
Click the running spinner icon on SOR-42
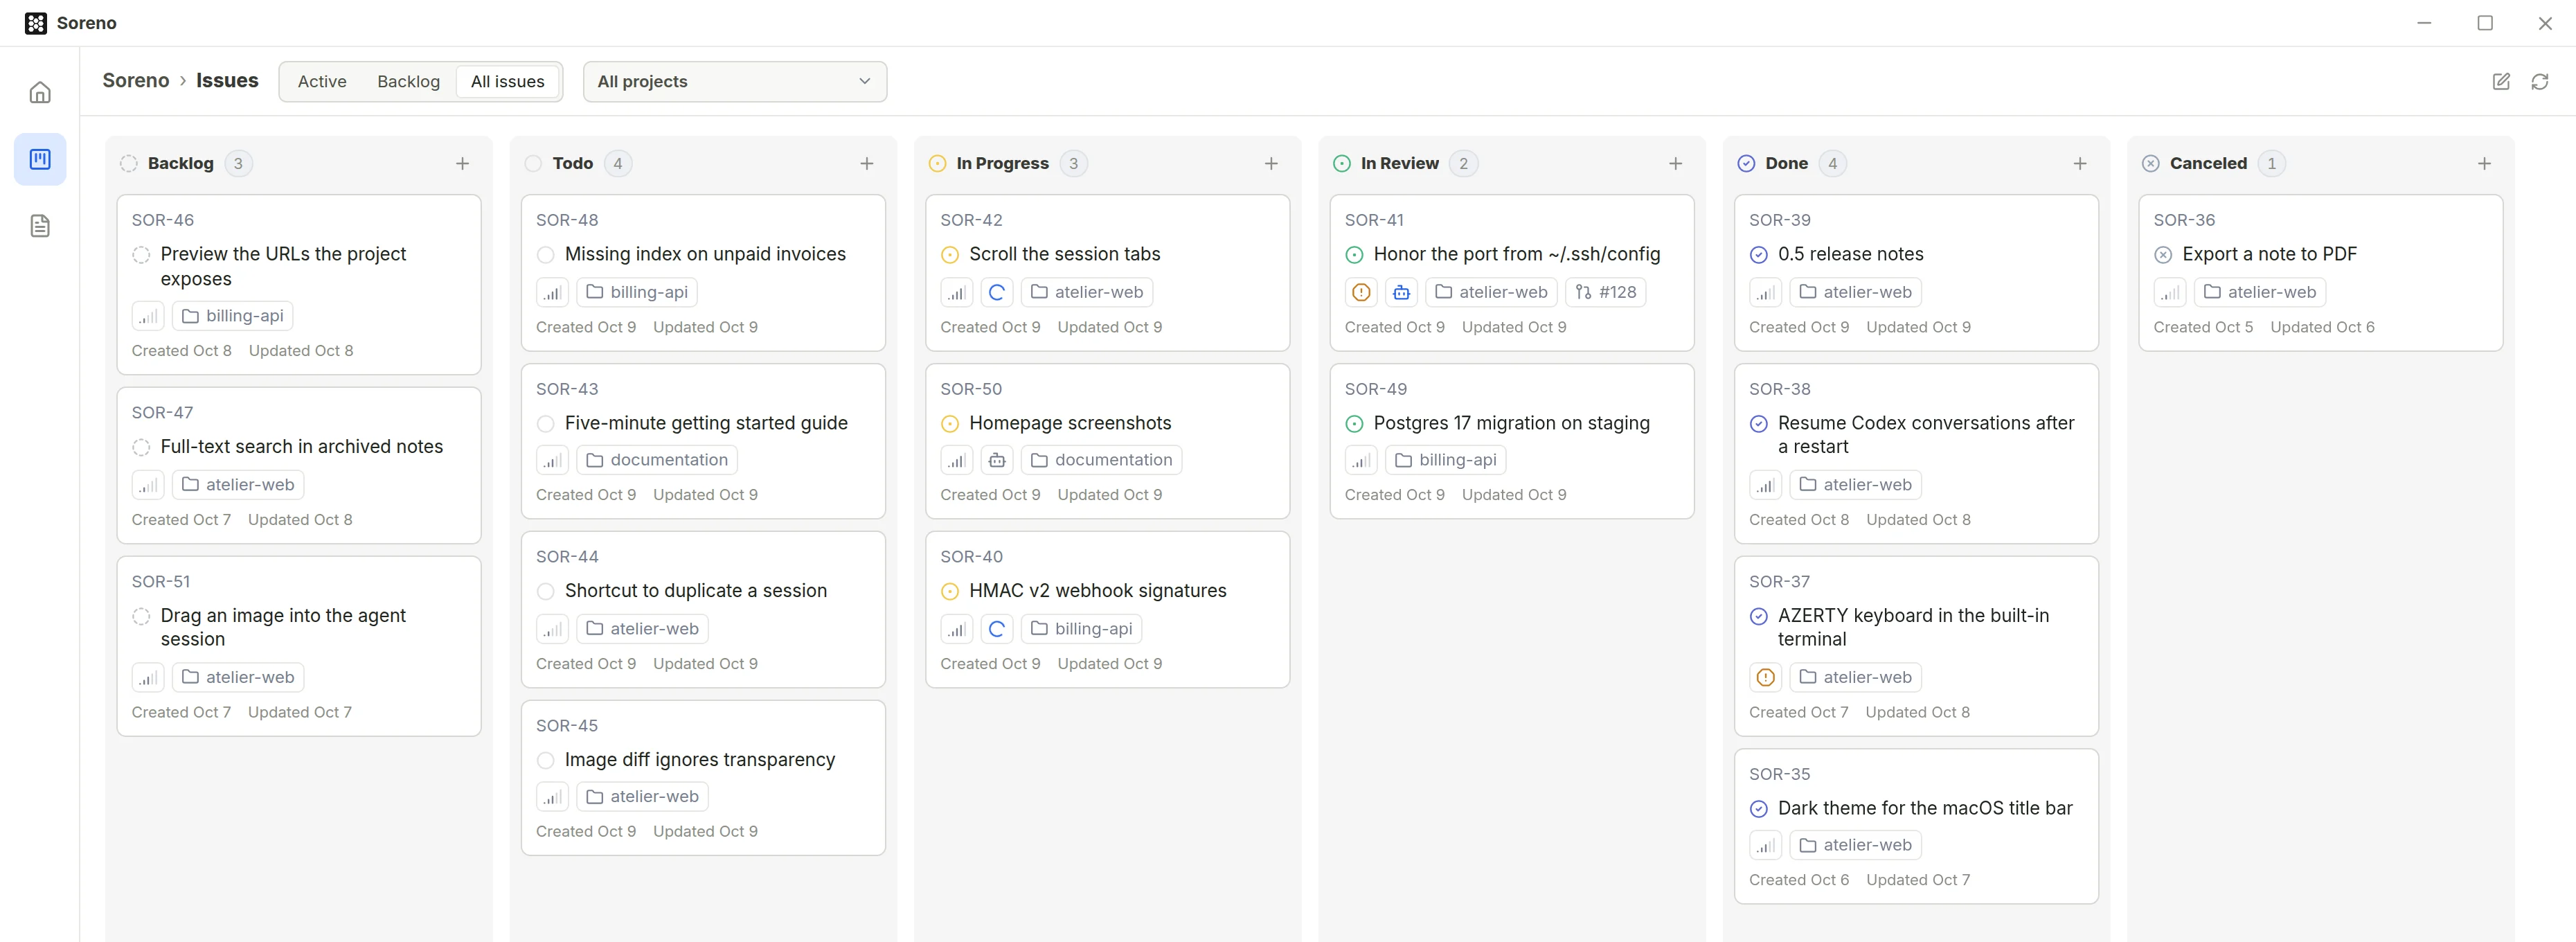click(x=997, y=293)
